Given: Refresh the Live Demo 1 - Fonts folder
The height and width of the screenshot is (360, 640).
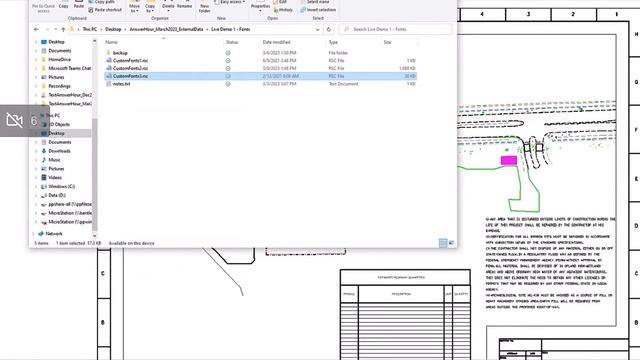Looking at the screenshot, I should [x=329, y=29].
